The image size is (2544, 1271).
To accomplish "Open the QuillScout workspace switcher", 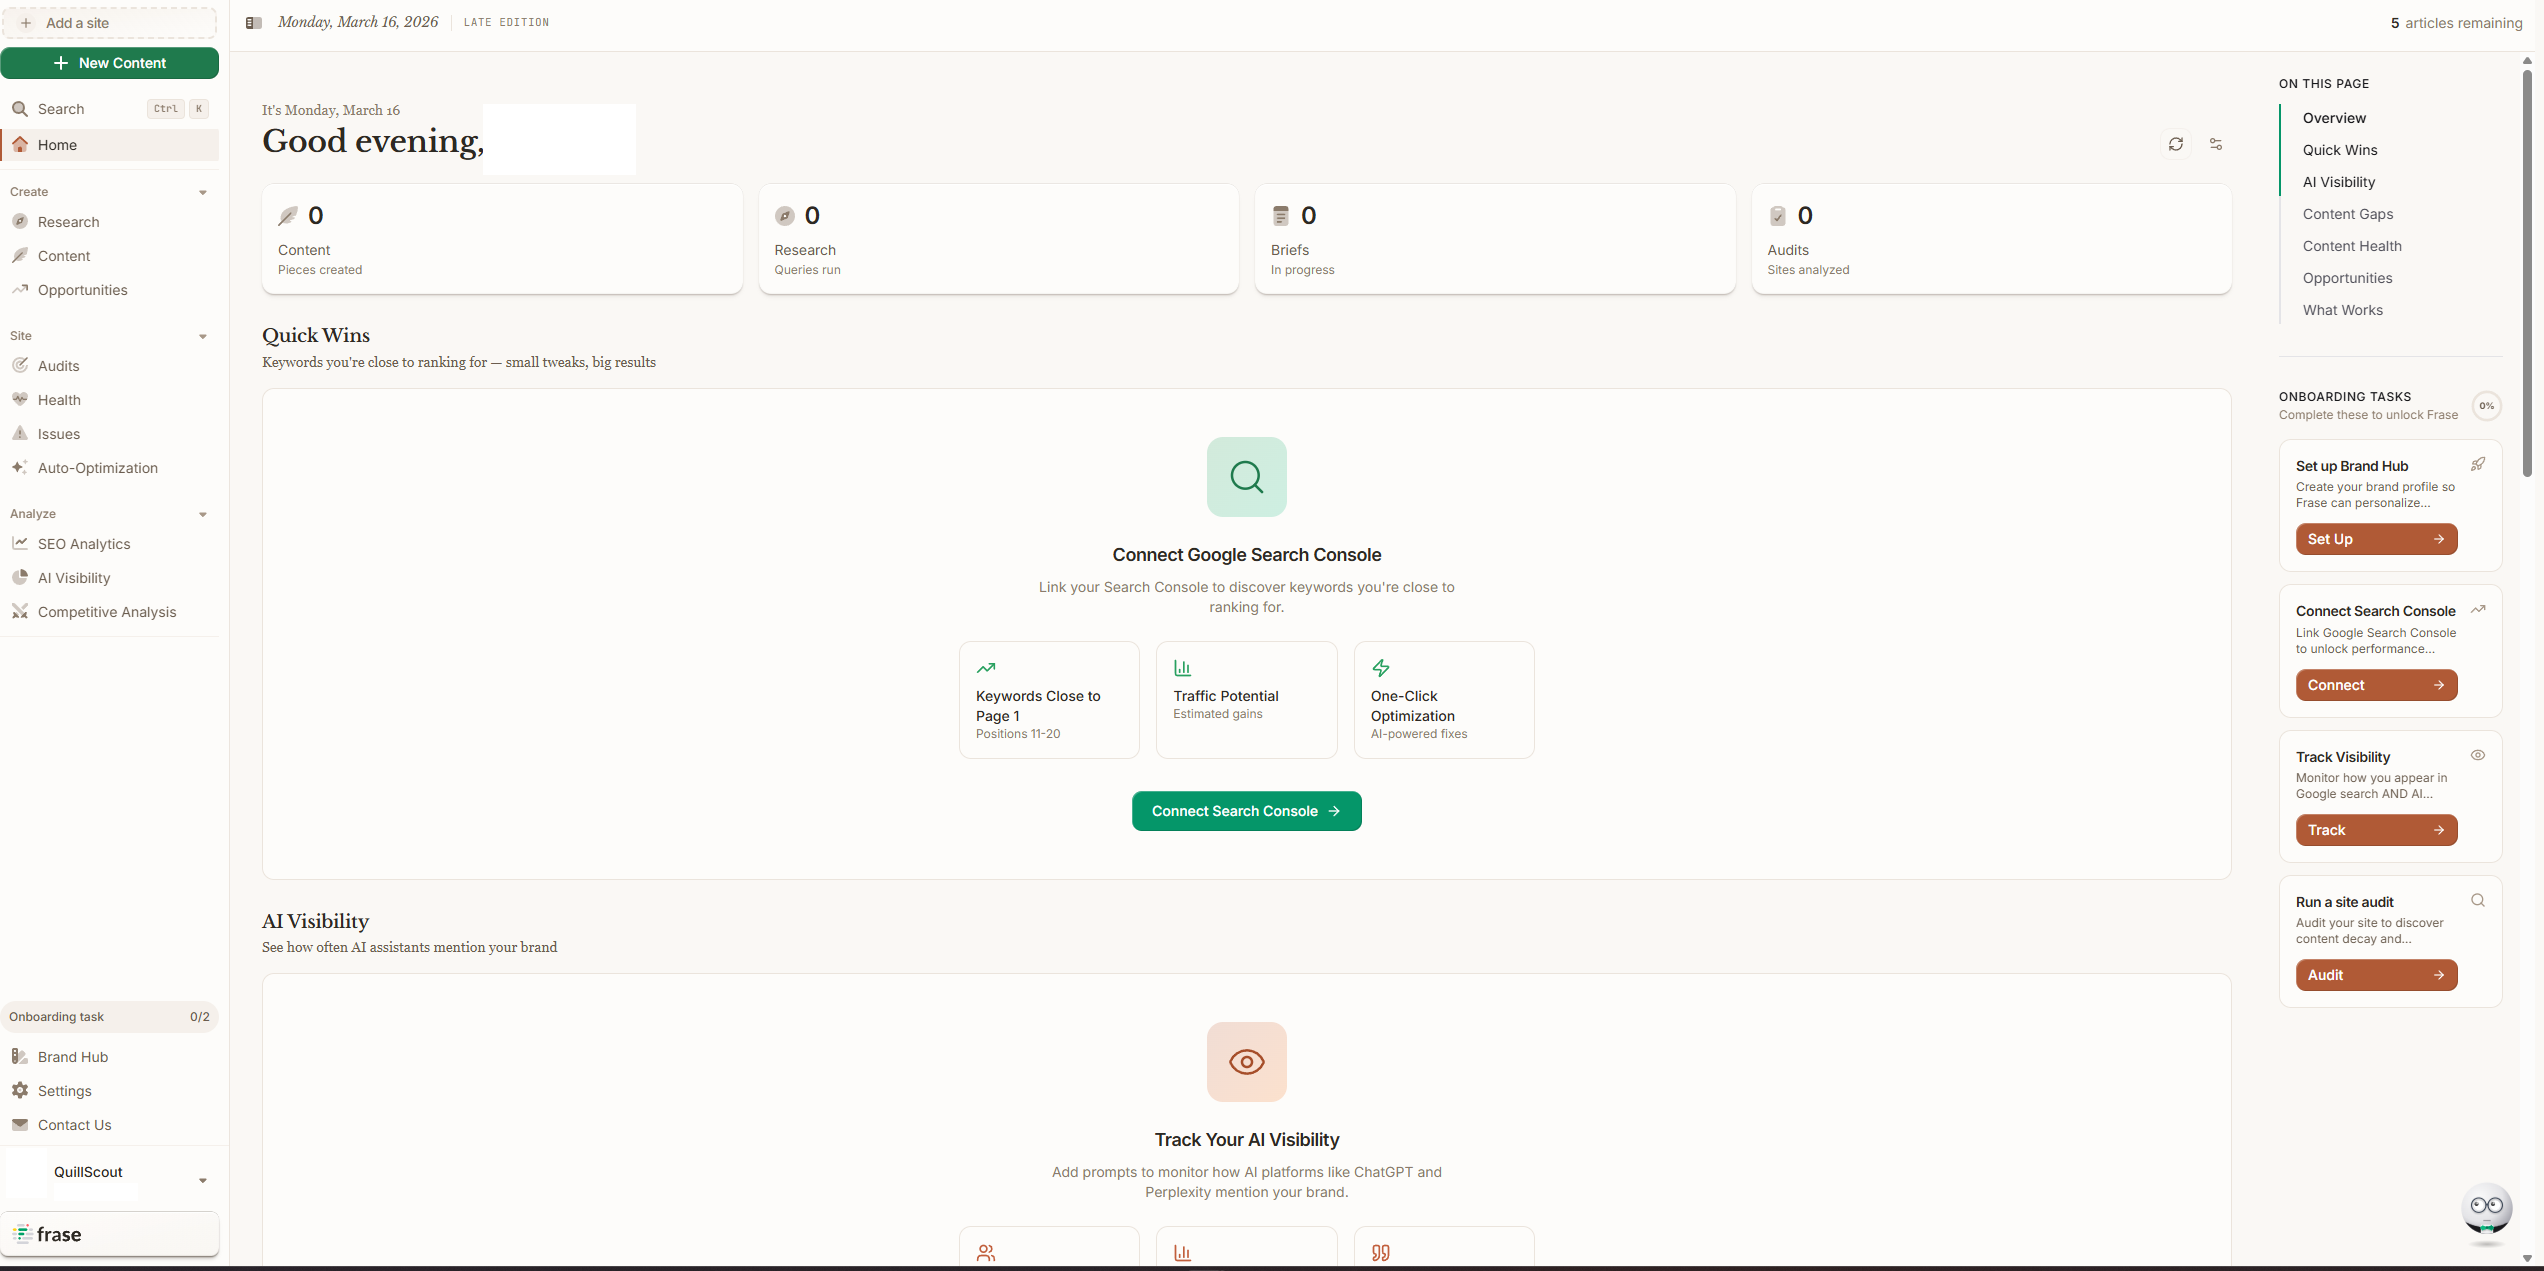I will pos(110,1172).
